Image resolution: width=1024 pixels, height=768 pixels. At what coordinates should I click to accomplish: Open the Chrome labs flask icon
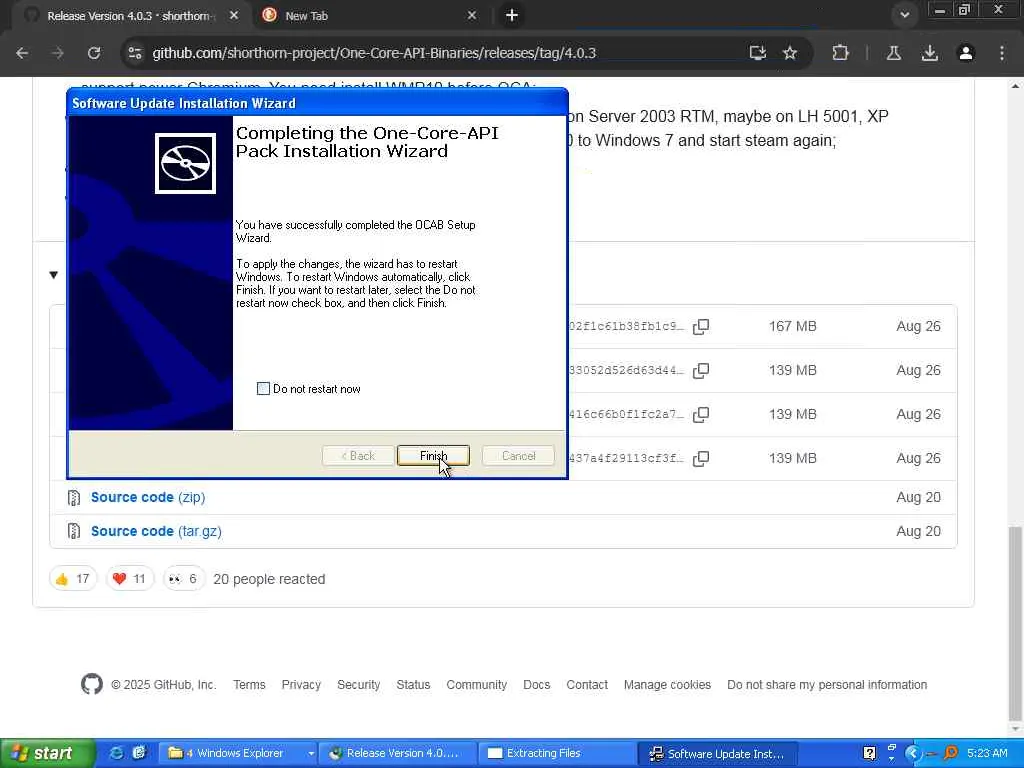tap(893, 53)
